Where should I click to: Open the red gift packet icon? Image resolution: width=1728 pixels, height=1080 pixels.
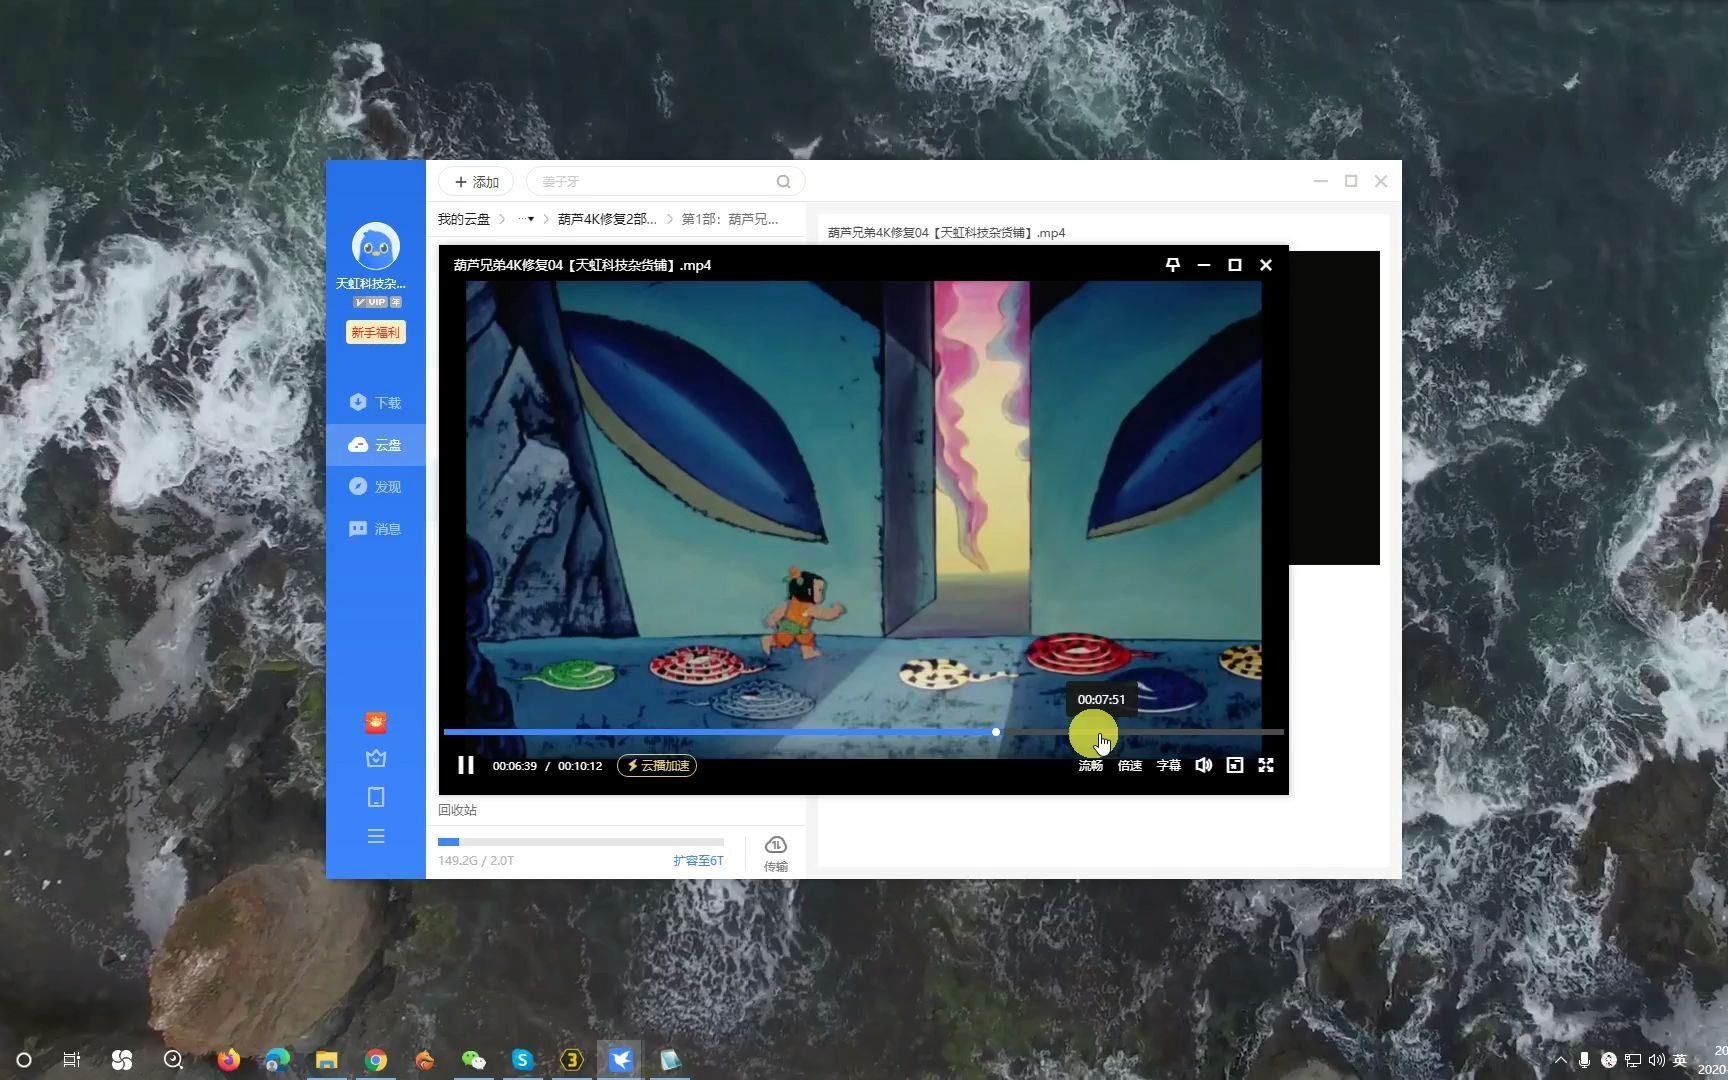click(376, 722)
